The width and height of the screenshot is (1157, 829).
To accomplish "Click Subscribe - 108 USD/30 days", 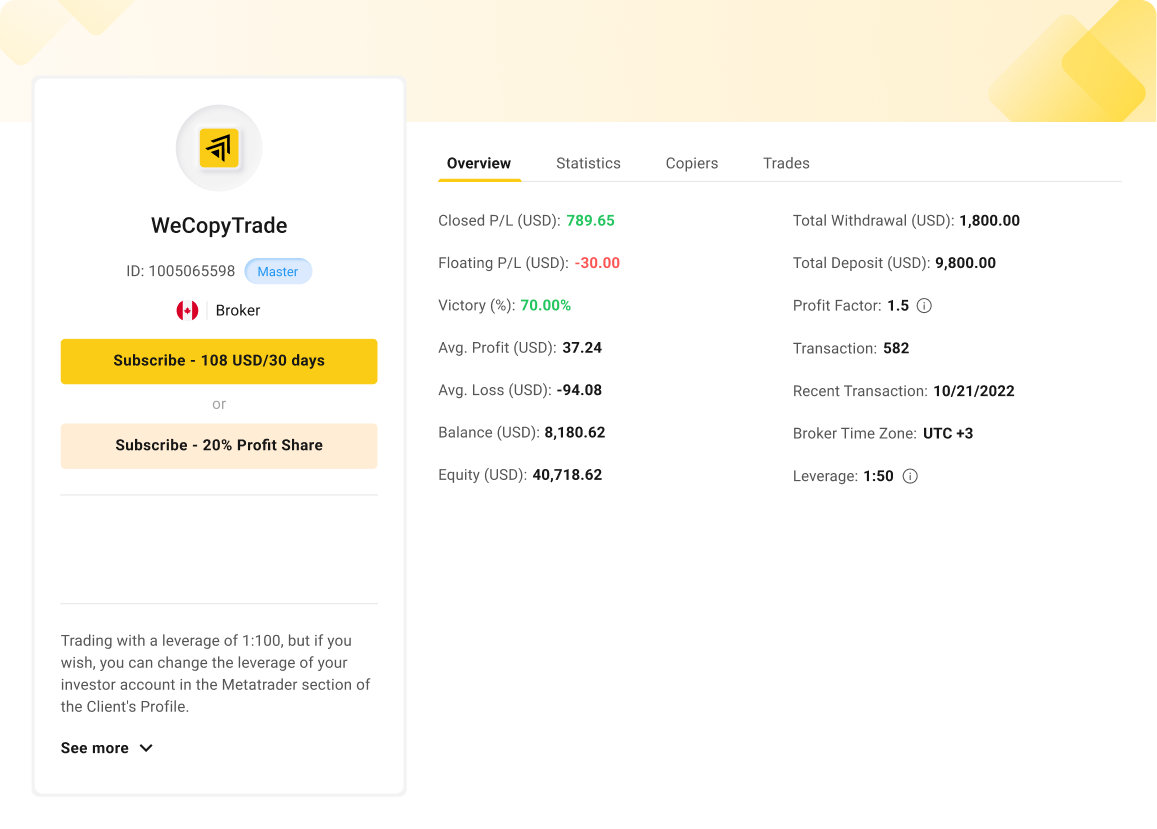I will pyautogui.click(x=219, y=361).
